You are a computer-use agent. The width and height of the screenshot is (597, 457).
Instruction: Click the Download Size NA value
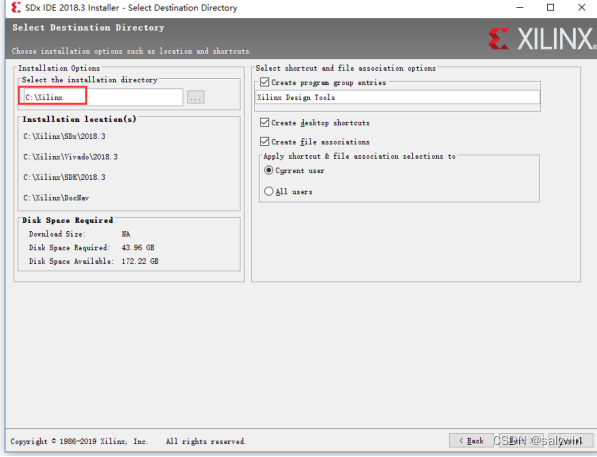[x=126, y=234]
